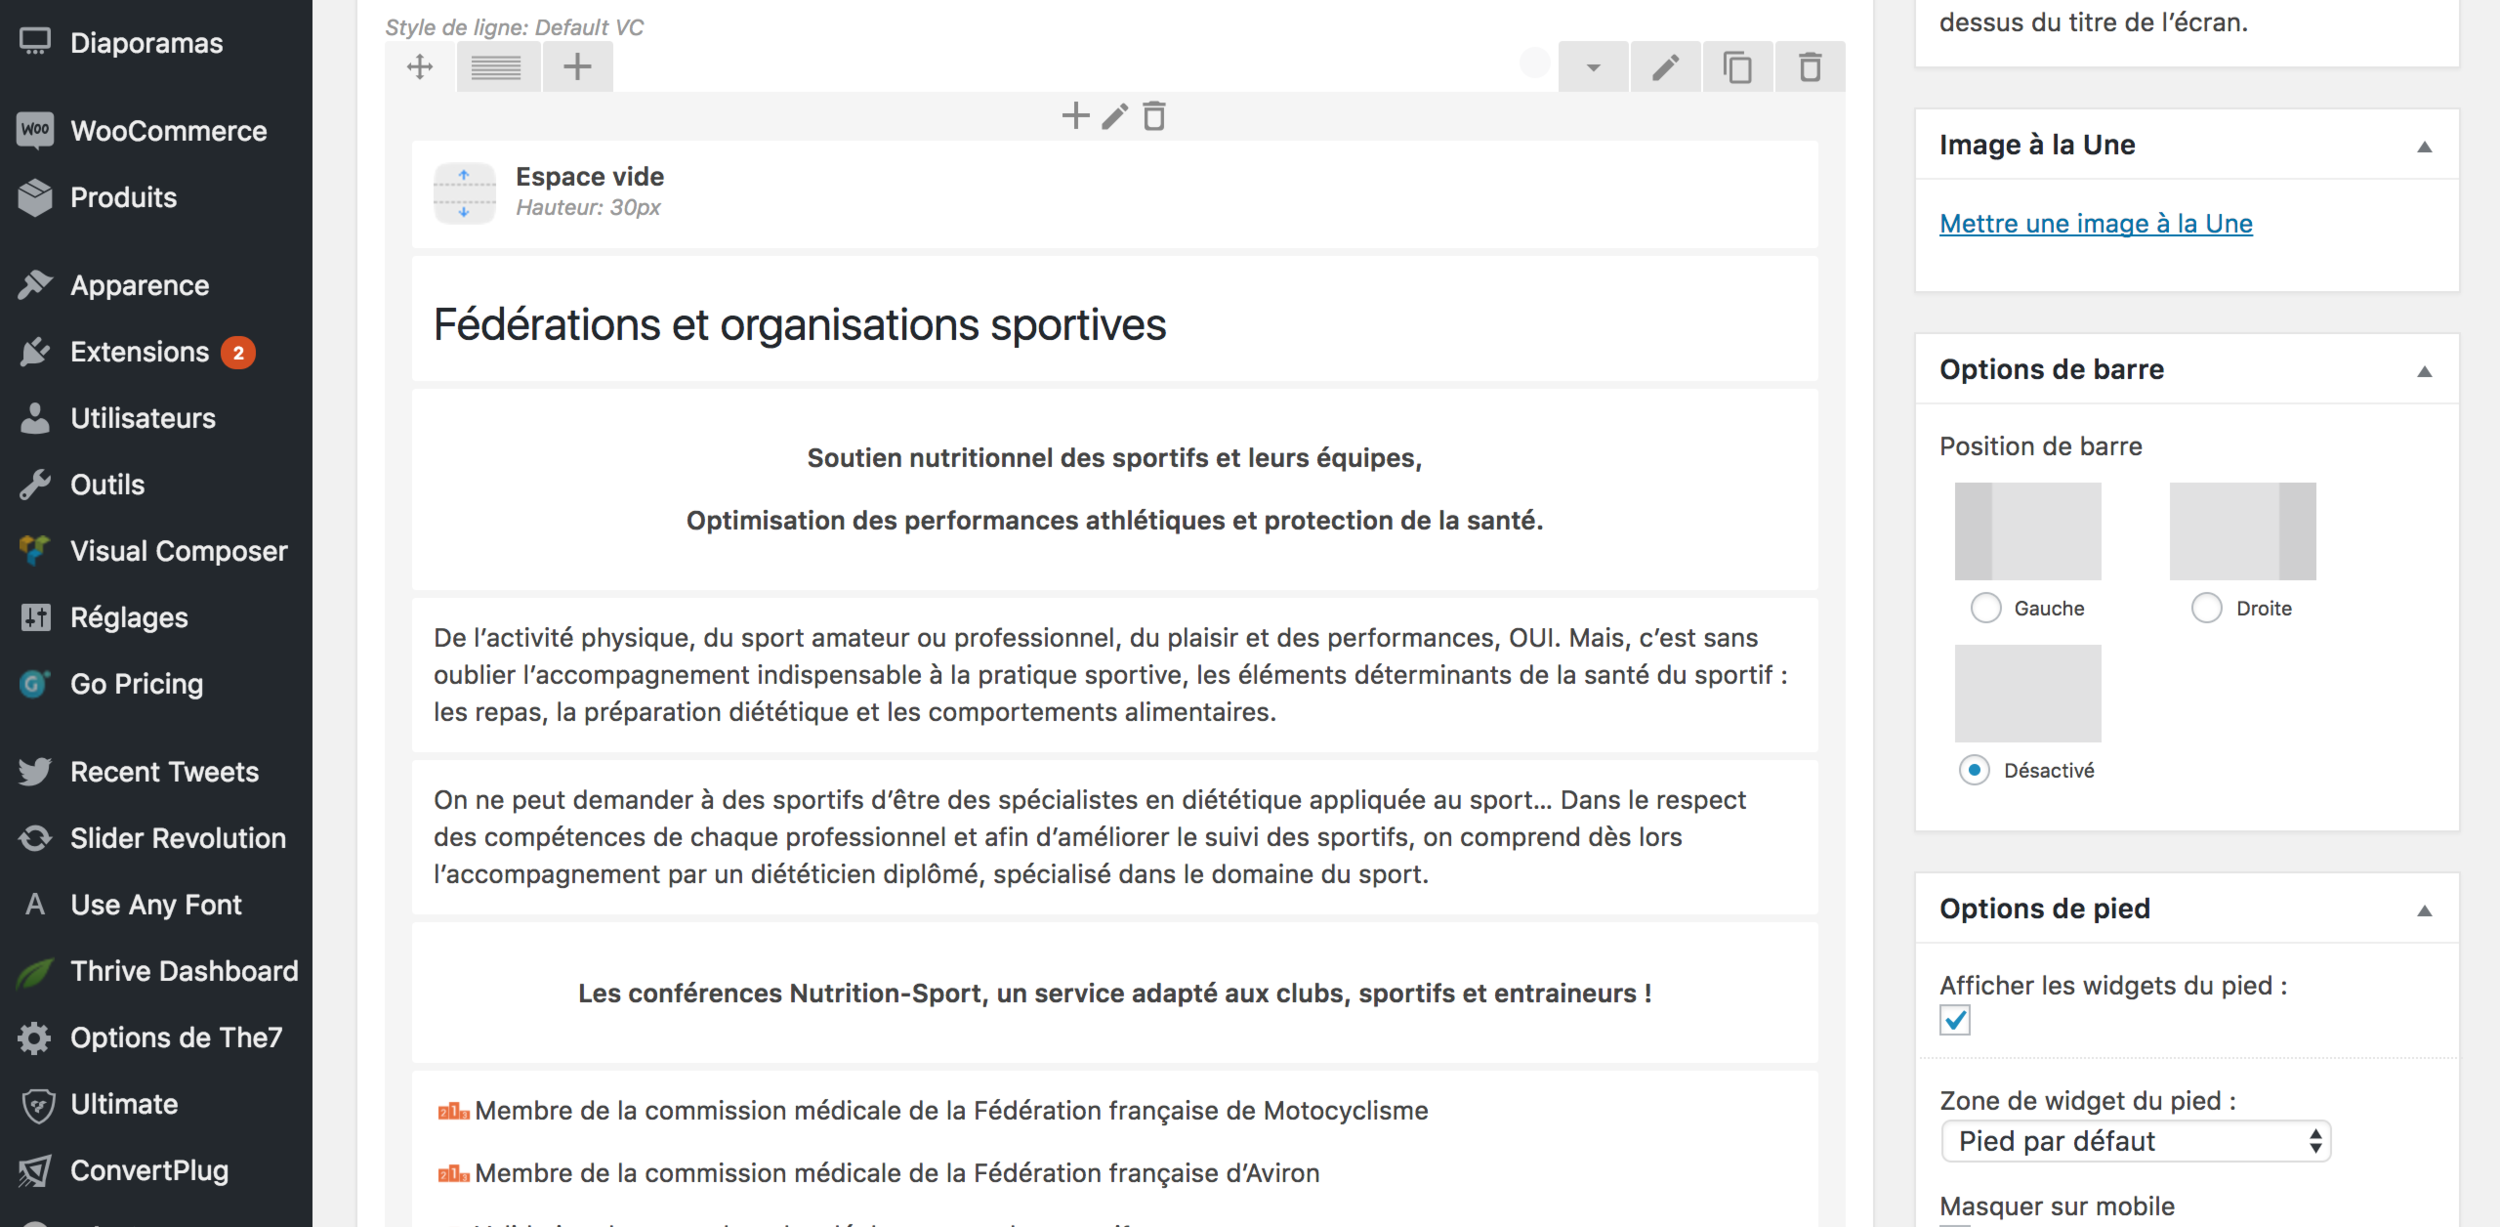Click the row's add column plus icon
Viewport: 2500px width, 1227px height.
(x=577, y=67)
